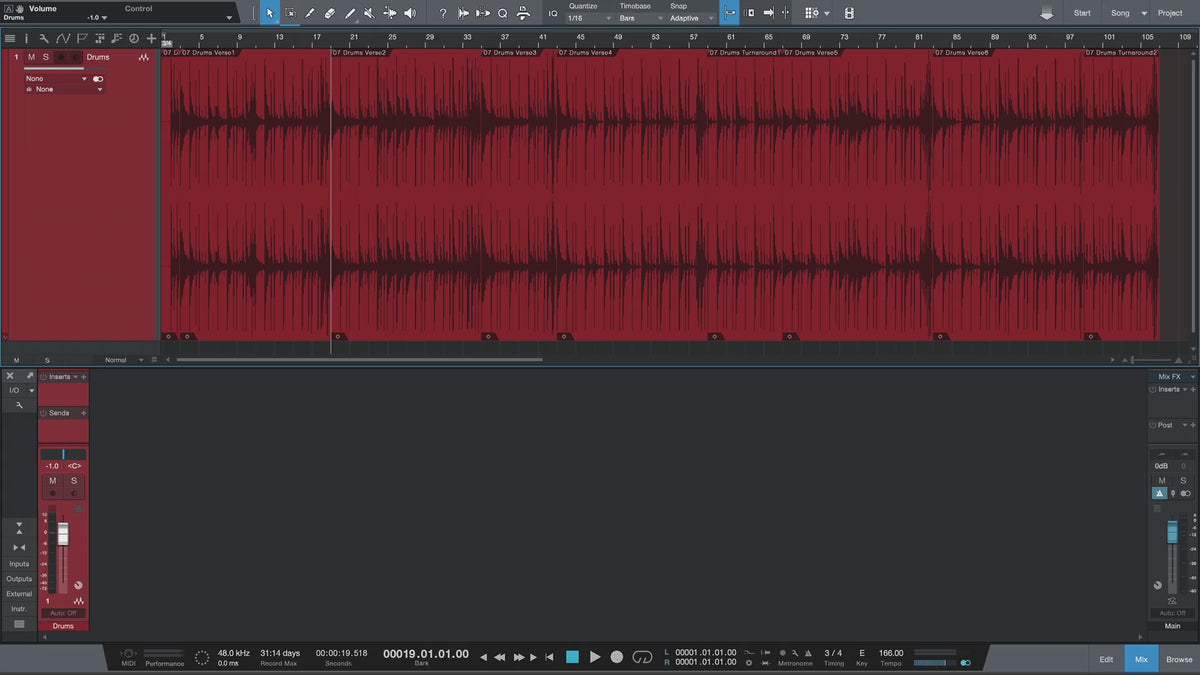Screen dimensions: 1200x675
Task: Pick the Split tool in the toolbar
Action: 310,13
